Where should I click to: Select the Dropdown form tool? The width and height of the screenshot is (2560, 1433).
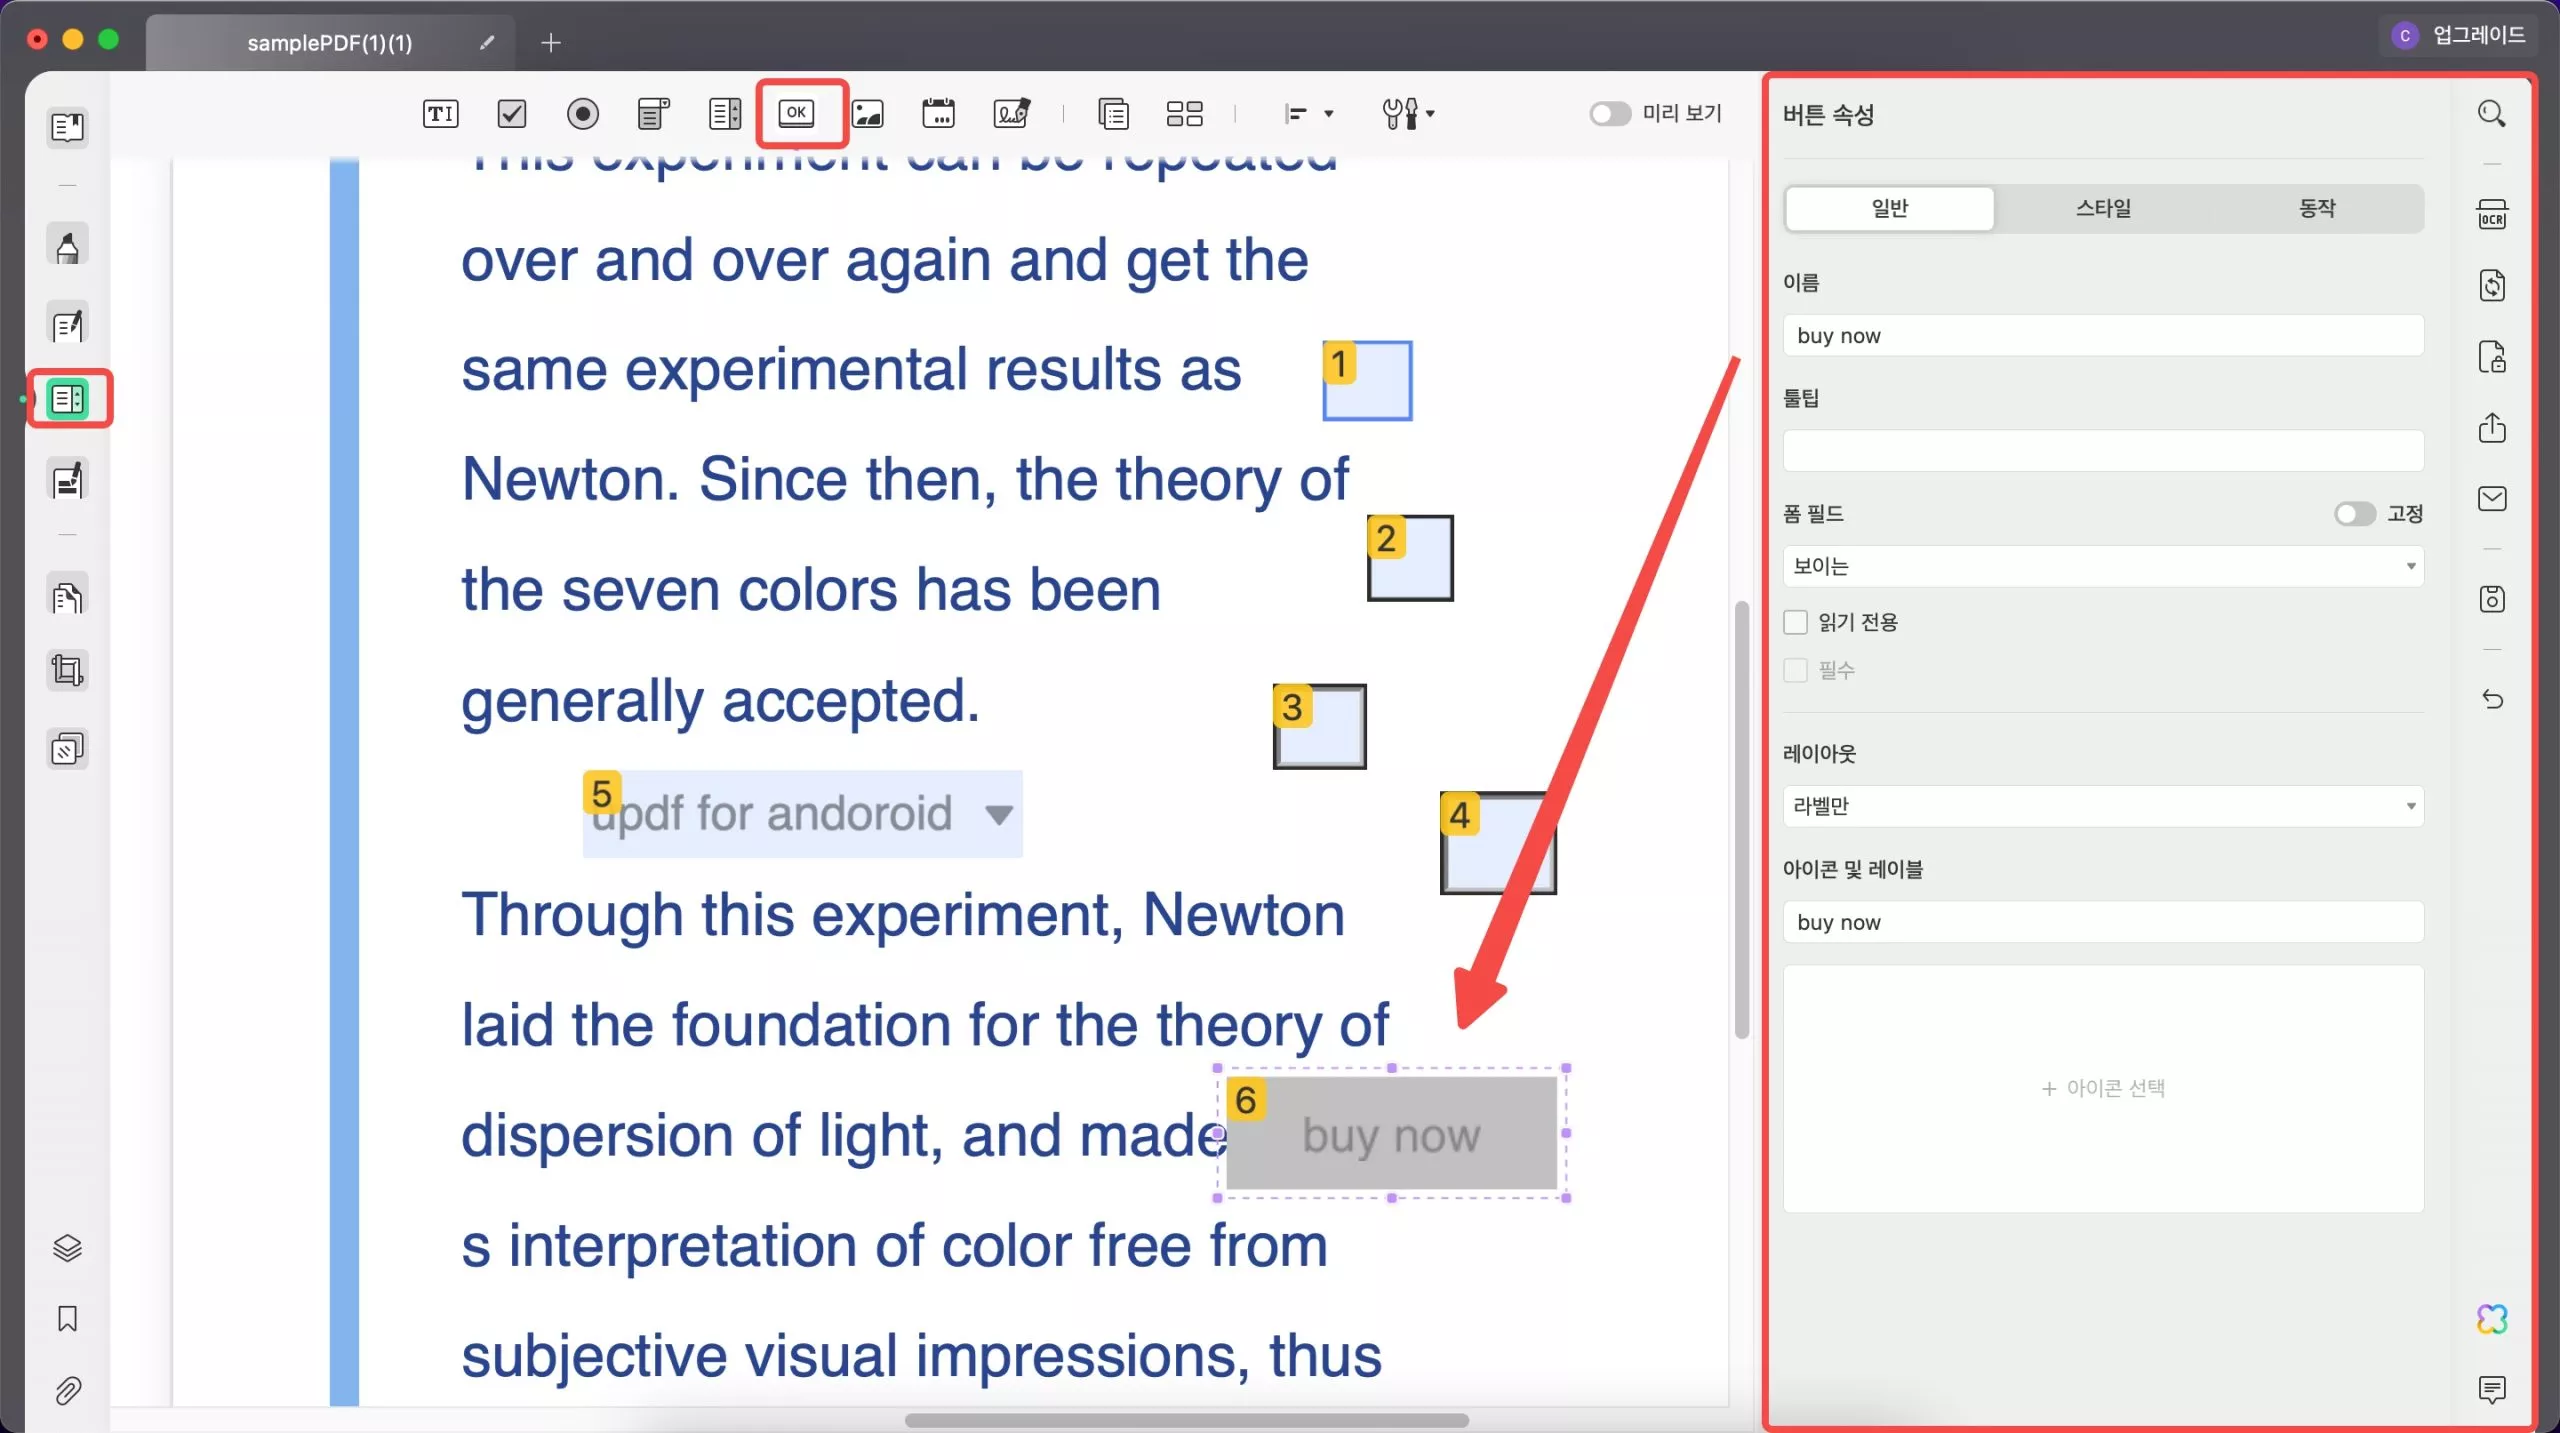(653, 113)
